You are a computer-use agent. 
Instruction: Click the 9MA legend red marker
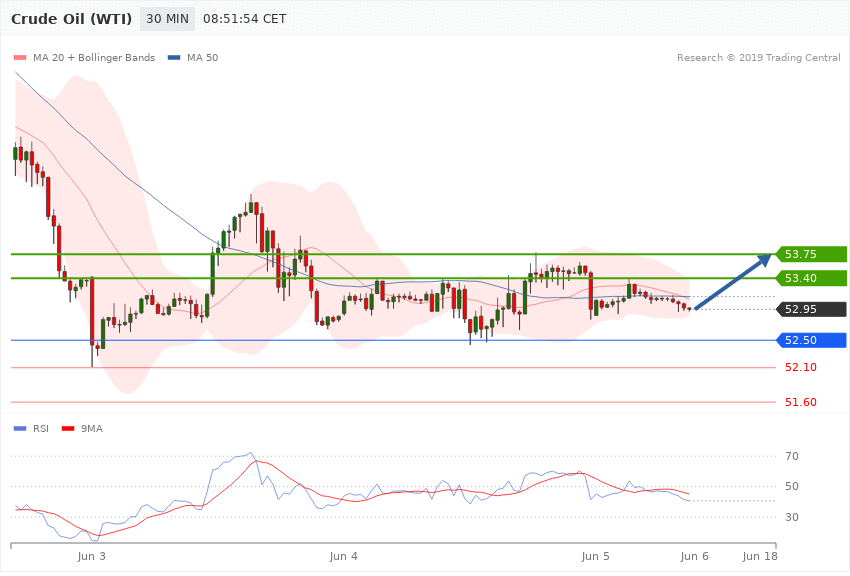click(x=68, y=429)
